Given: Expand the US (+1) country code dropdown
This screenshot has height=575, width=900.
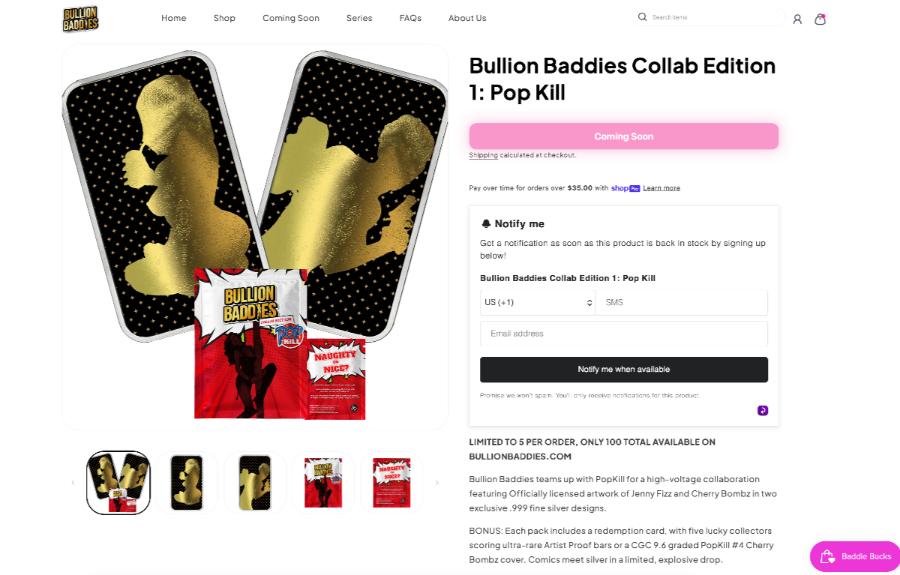Looking at the screenshot, I should 538,302.
